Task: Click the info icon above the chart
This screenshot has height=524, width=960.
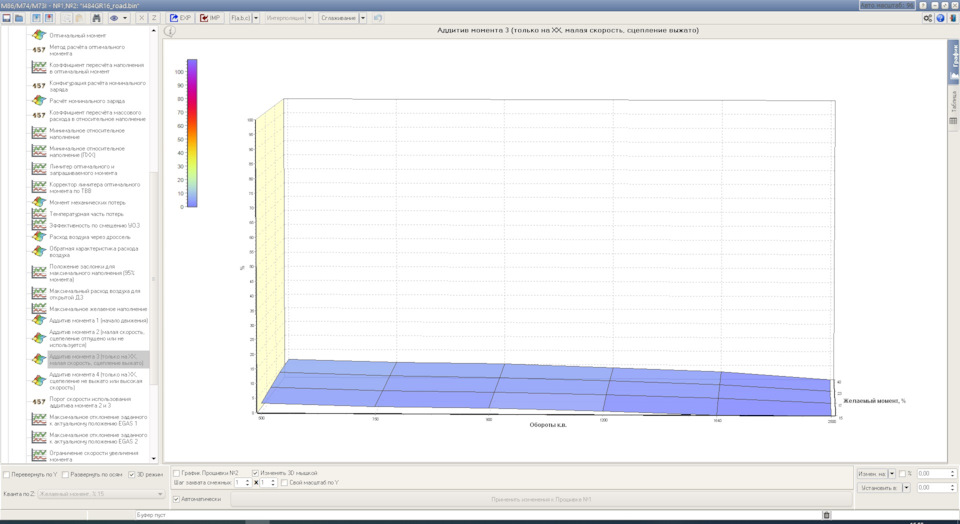Action: tap(170, 31)
